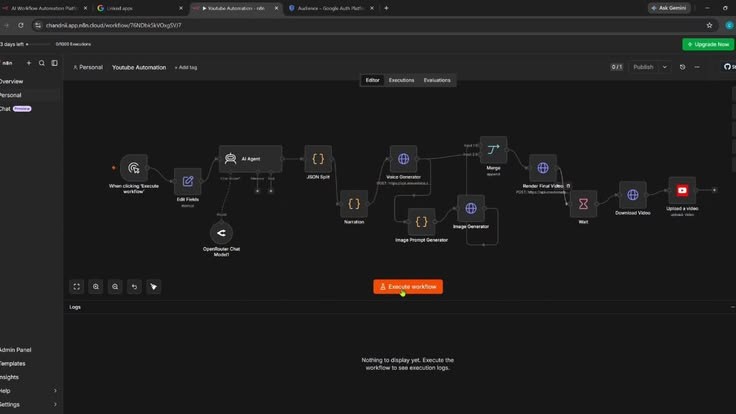Screen dimensions: 736x414
Task: Add plus connector after Upload a video
Action: [714, 190]
